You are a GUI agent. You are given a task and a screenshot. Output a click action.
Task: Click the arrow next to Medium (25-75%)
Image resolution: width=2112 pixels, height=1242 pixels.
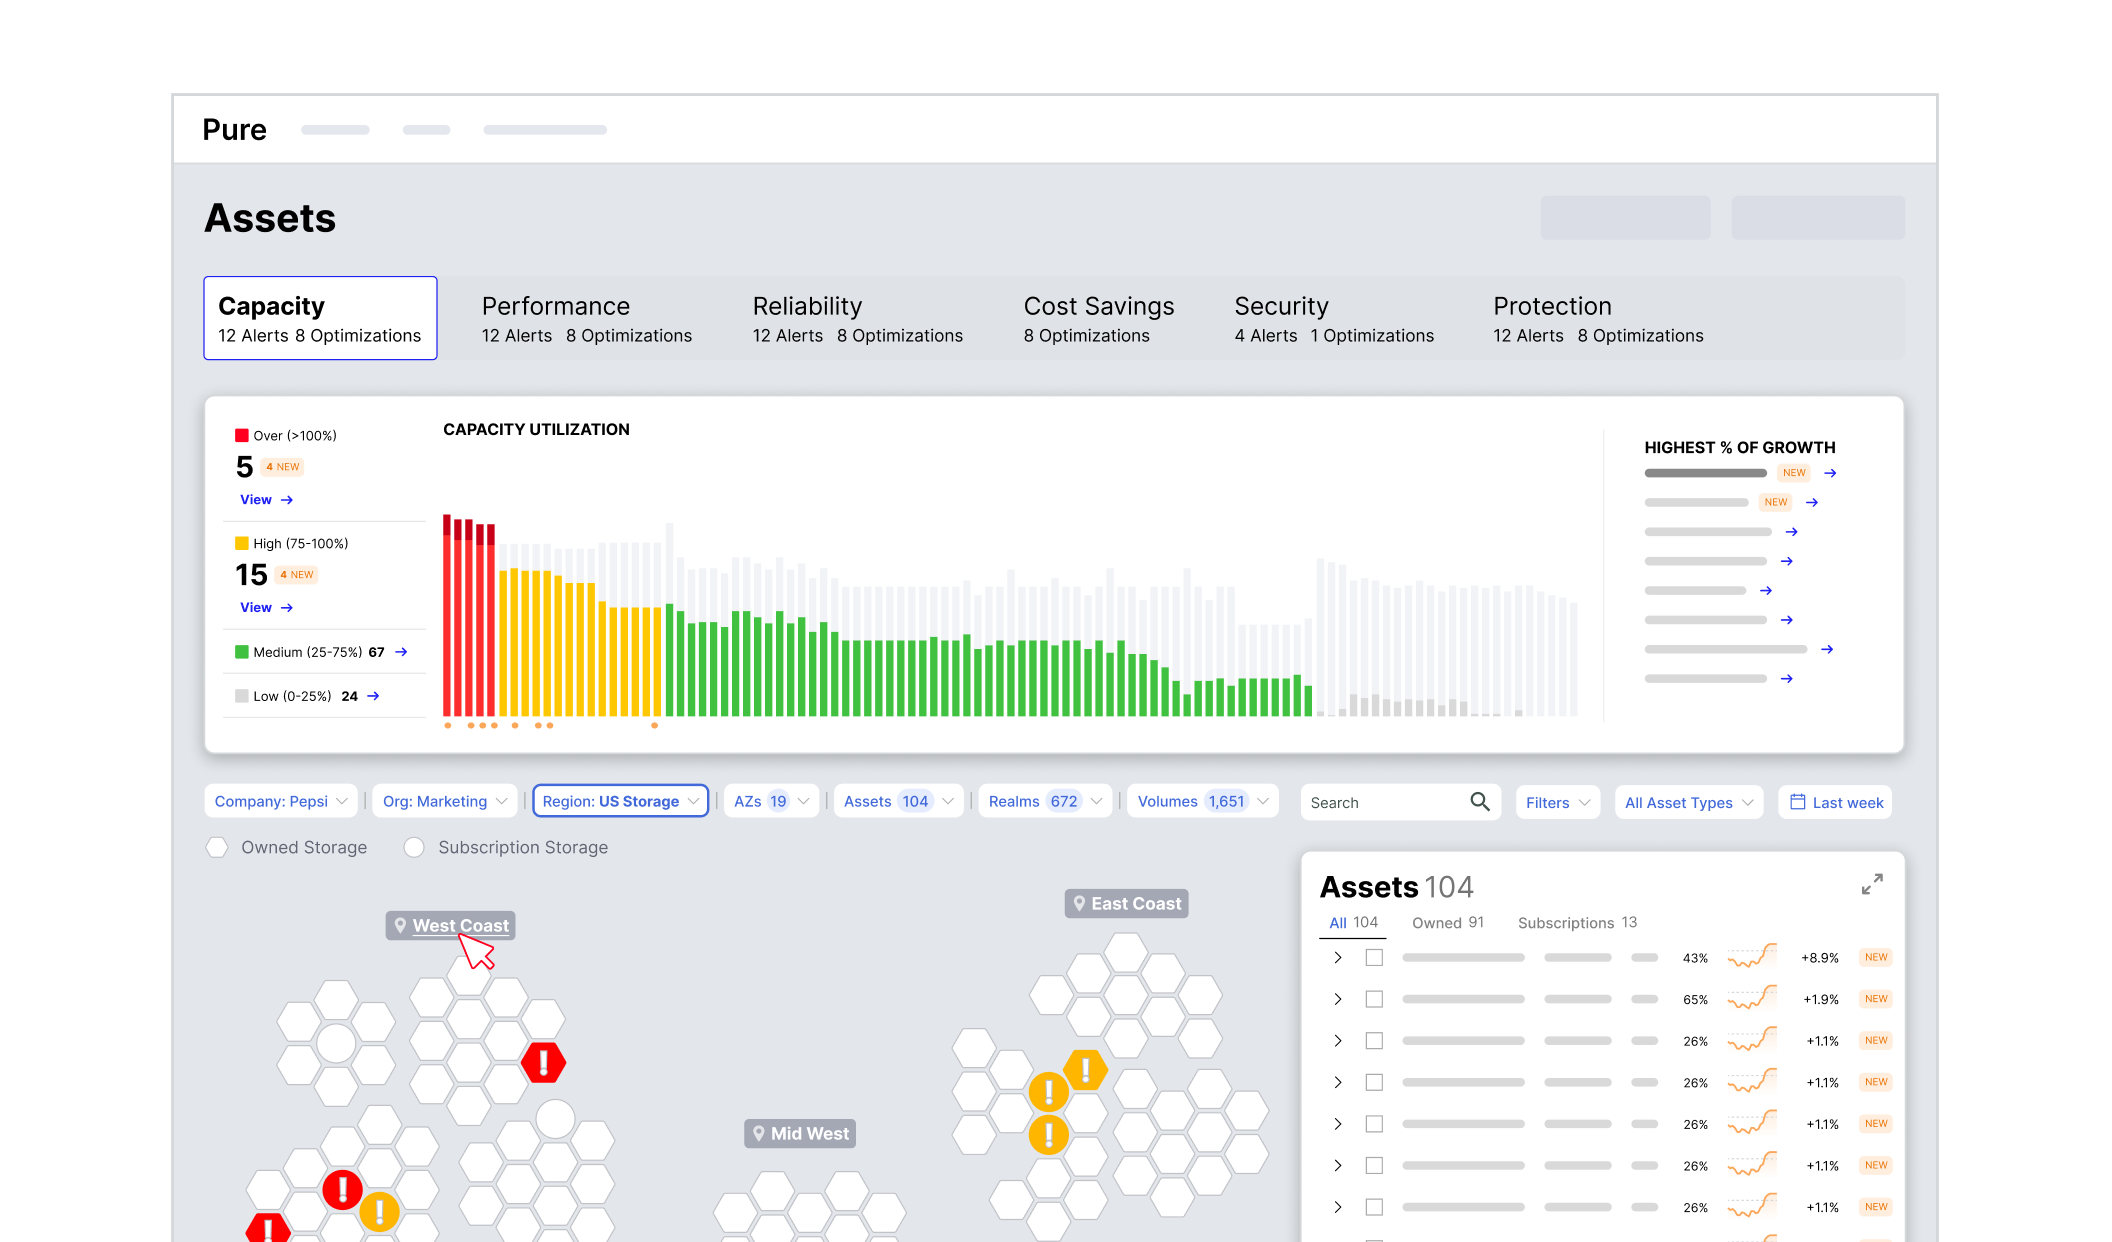(x=401, y=652)
